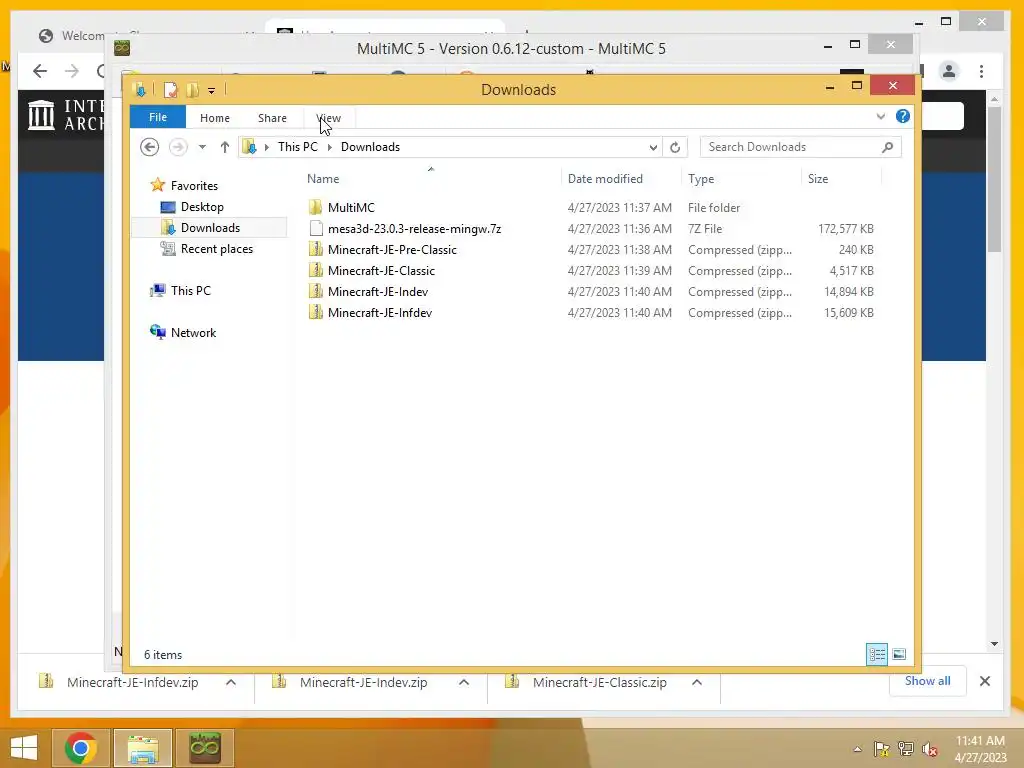Image resolution: width=1024 pixels, height=768 pixels.
Task: Click Chrome page vertical scrollbar
Action: click(x=994, y=180)
